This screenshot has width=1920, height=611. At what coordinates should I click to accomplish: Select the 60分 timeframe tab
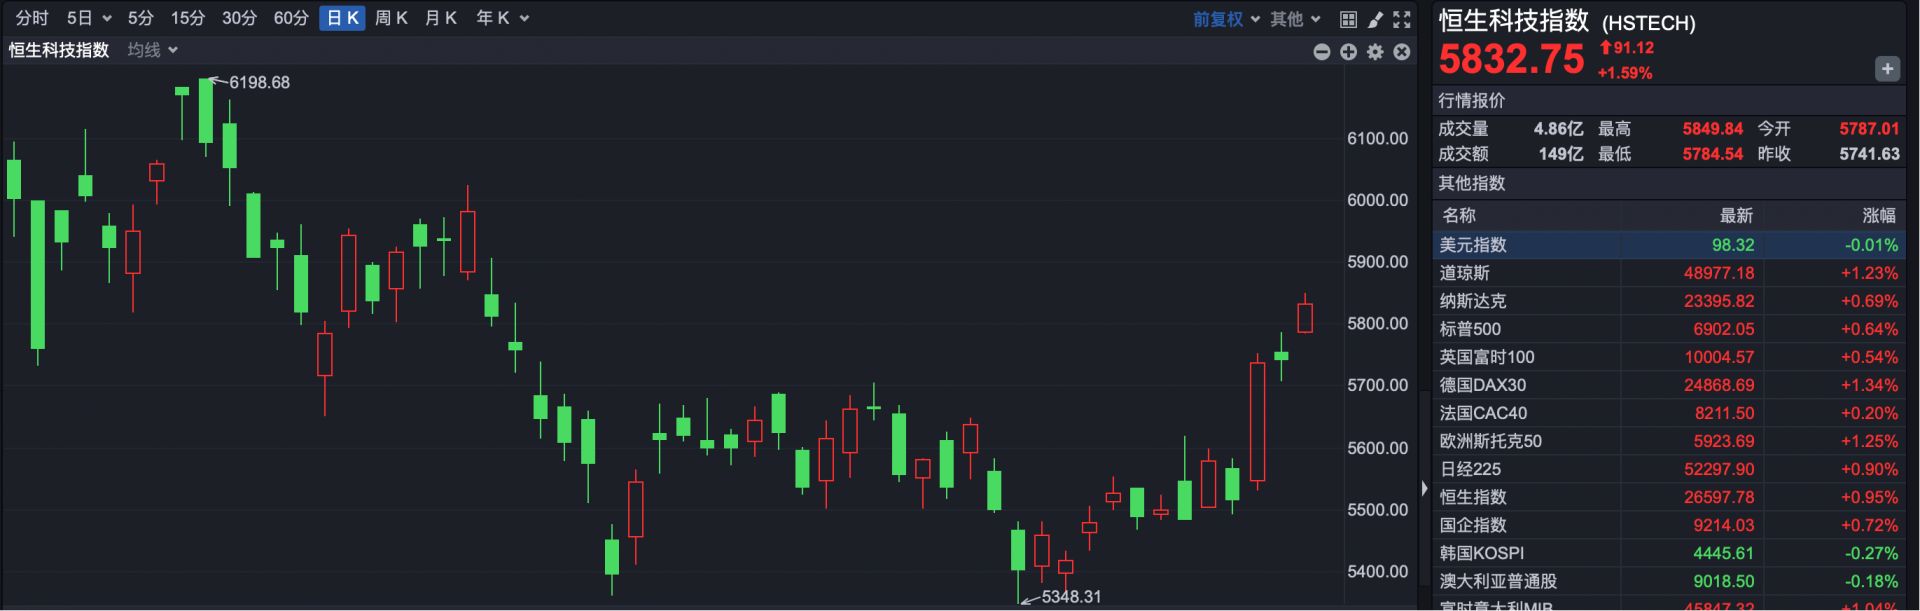(291, 18)
